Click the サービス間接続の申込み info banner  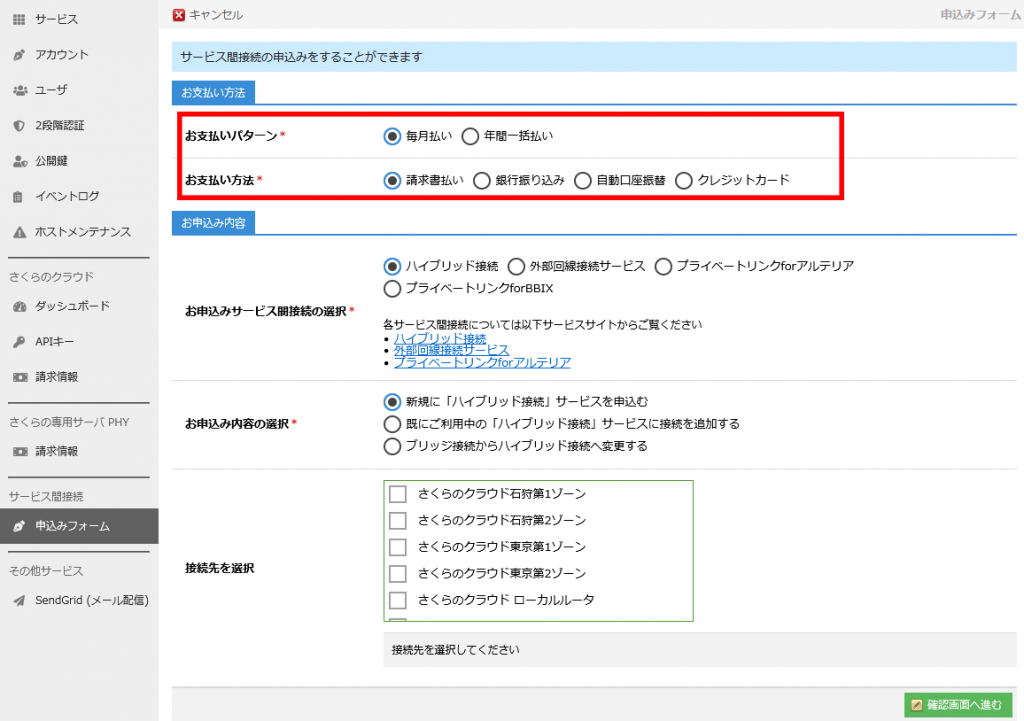point(594,57)
